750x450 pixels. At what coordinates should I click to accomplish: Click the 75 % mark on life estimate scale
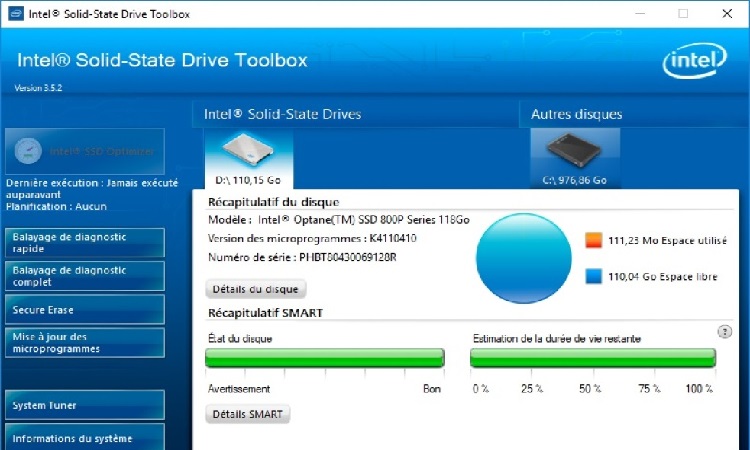649,389
